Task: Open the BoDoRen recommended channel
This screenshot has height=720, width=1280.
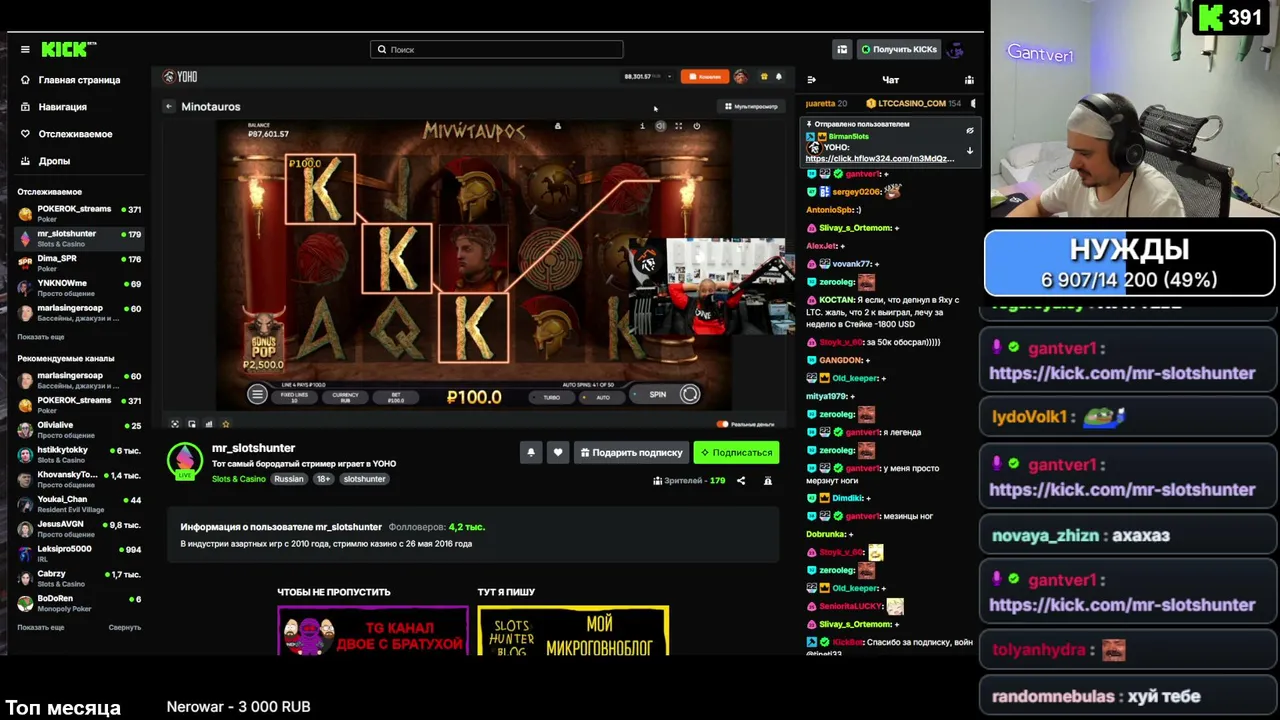Action: pos(80,603)
